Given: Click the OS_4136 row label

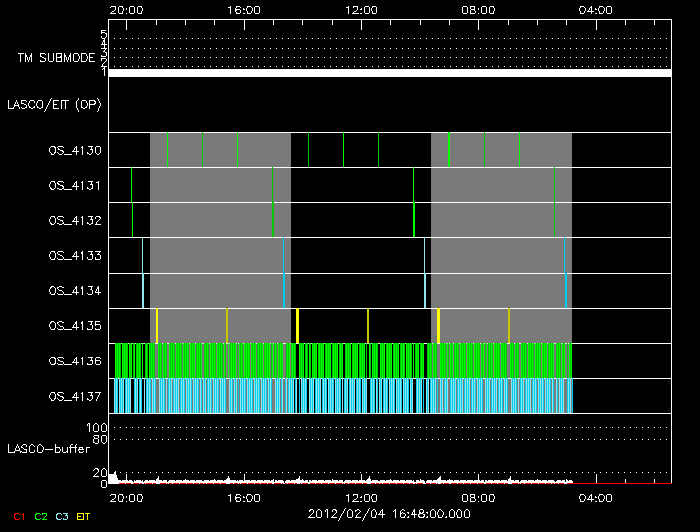Looking at the screenshot, I should (x=75, y=361).
